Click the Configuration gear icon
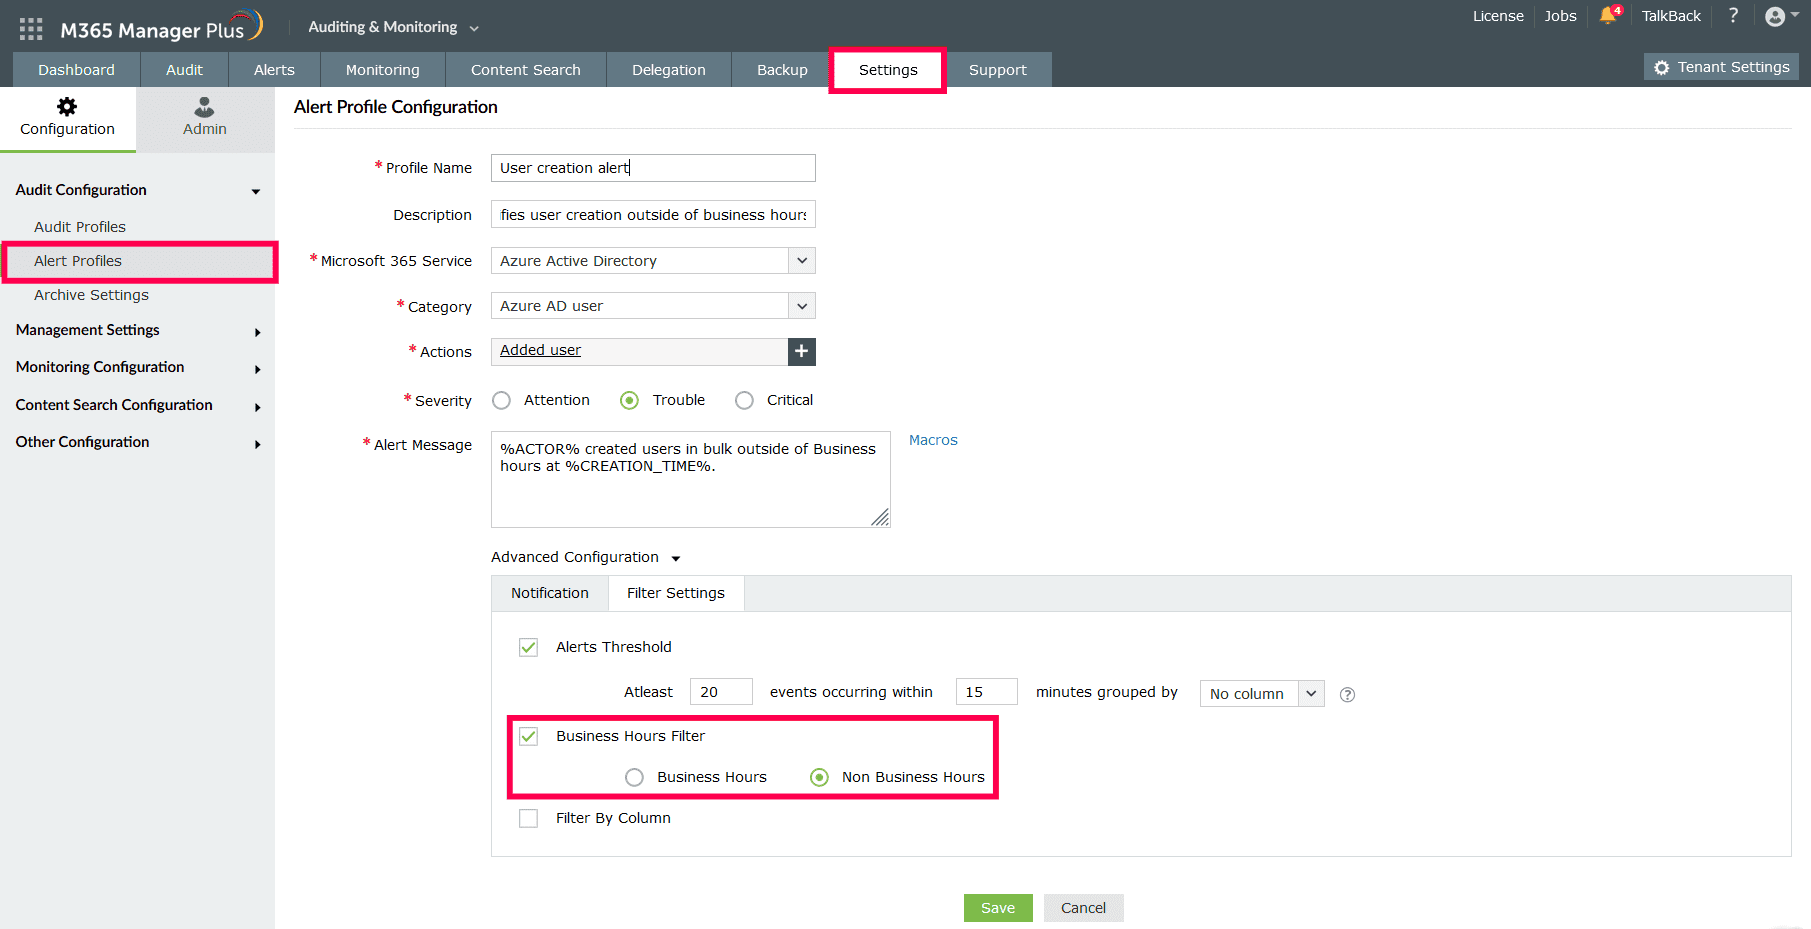This screenshot has width=1811, height=929. [x=67, y=107]
